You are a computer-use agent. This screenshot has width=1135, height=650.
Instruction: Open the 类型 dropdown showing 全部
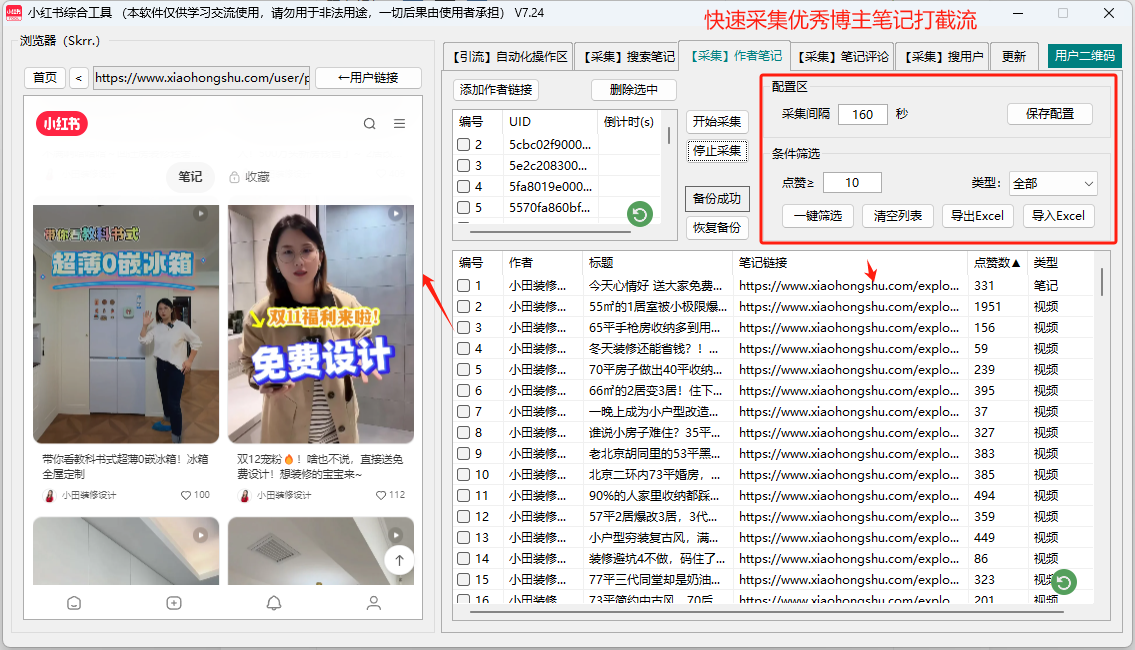[x=1053, y=183]
